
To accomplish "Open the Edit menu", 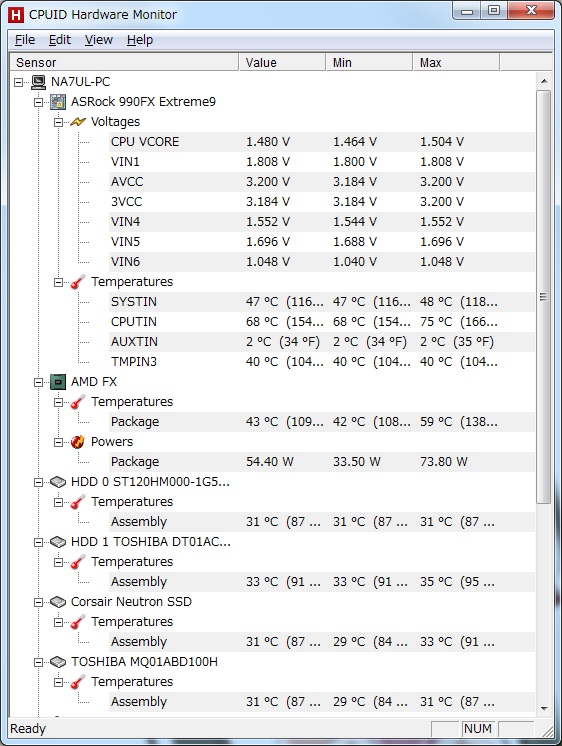I will tap(59, 40).
